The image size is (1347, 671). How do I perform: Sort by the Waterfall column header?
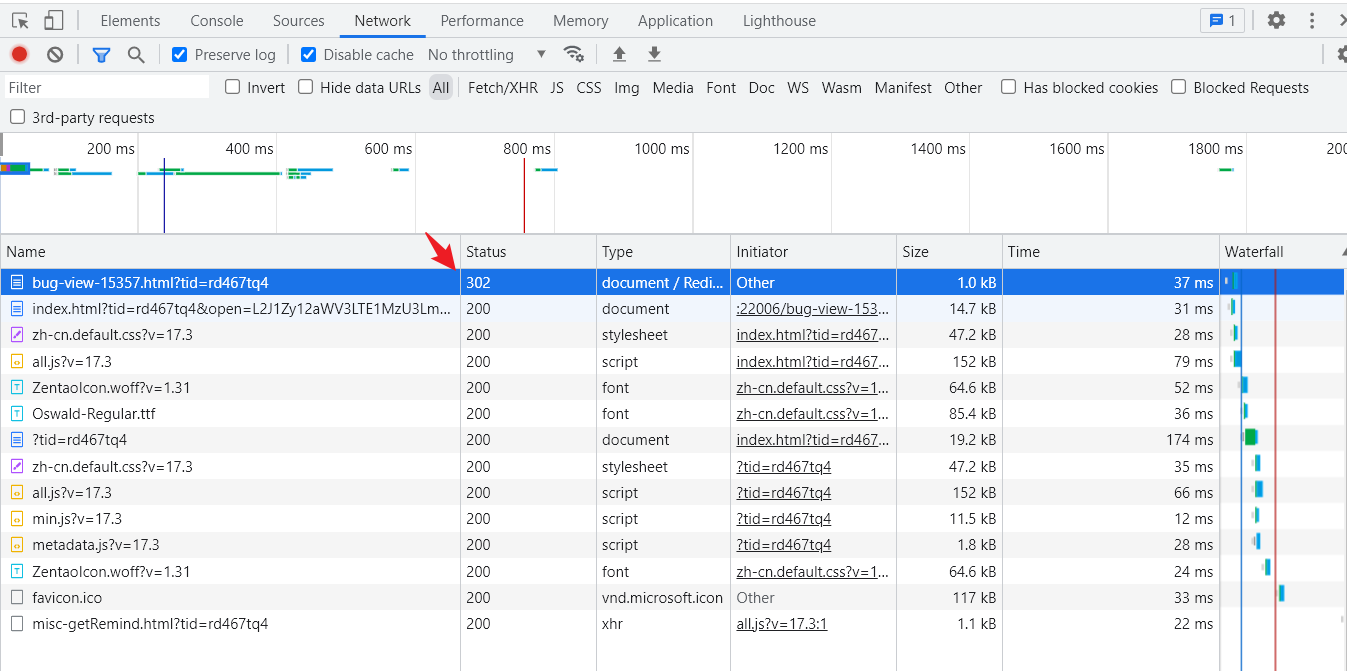pyautogui.click(x=1254, y=252)
